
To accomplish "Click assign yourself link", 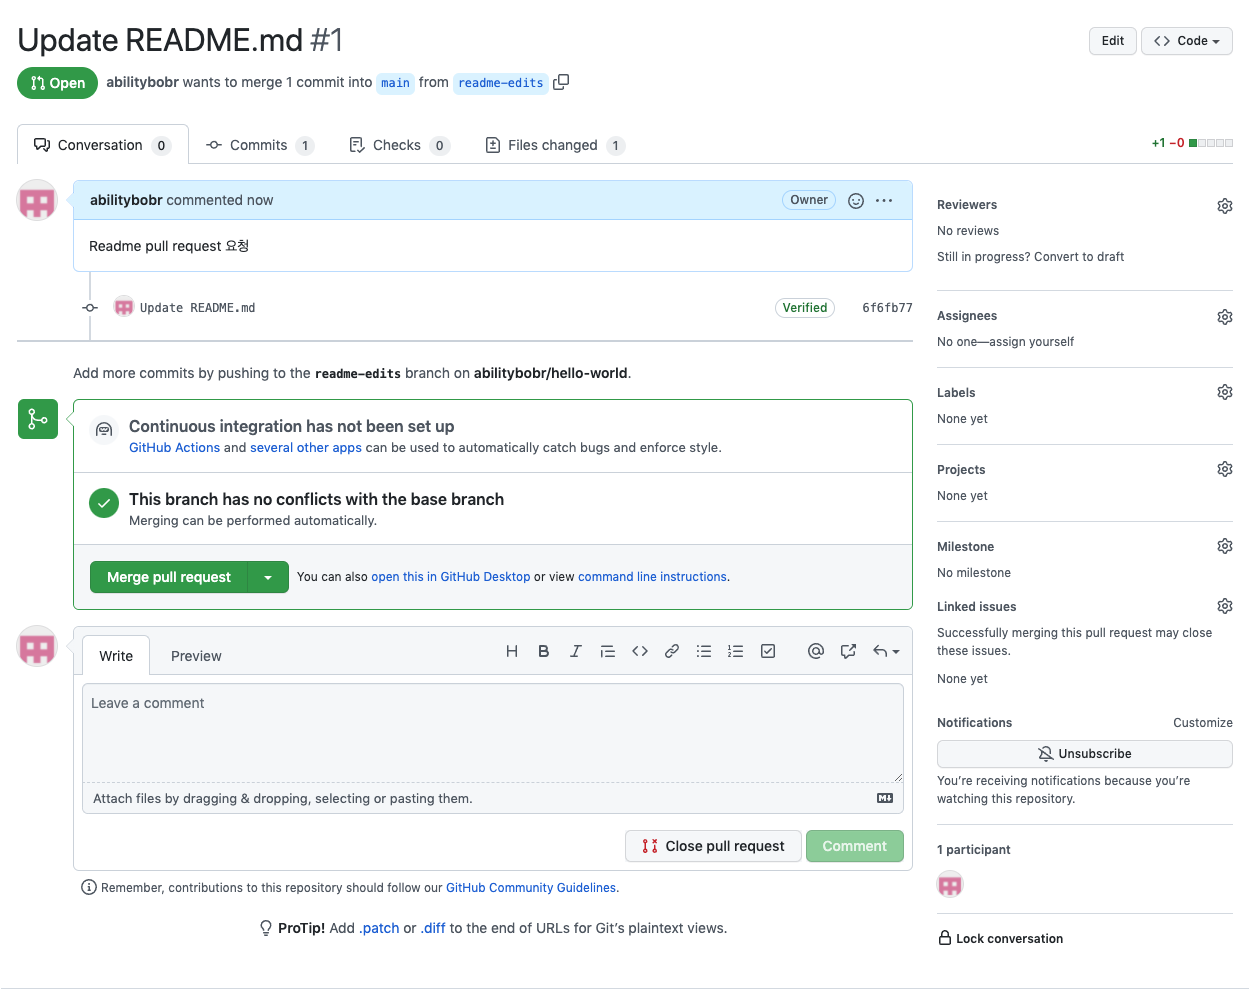I will click(1031, 342).
